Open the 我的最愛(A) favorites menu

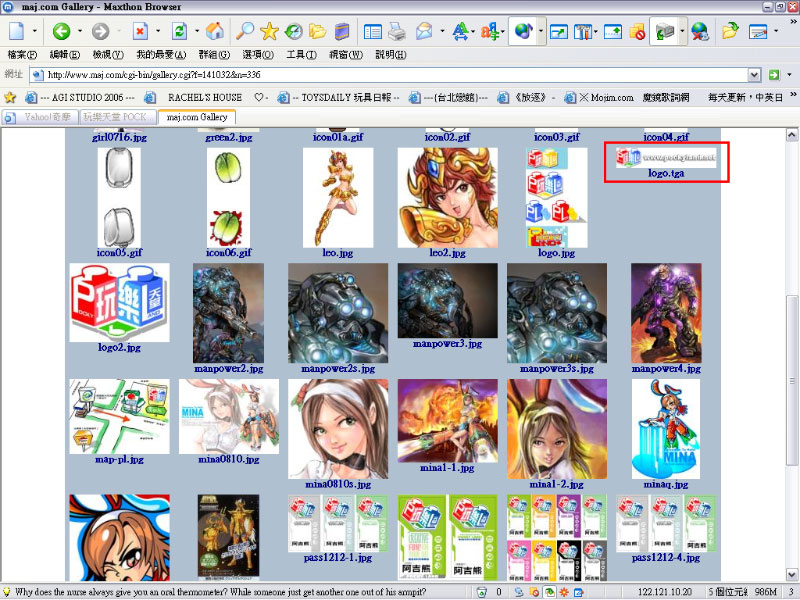(x=160, y=54)
